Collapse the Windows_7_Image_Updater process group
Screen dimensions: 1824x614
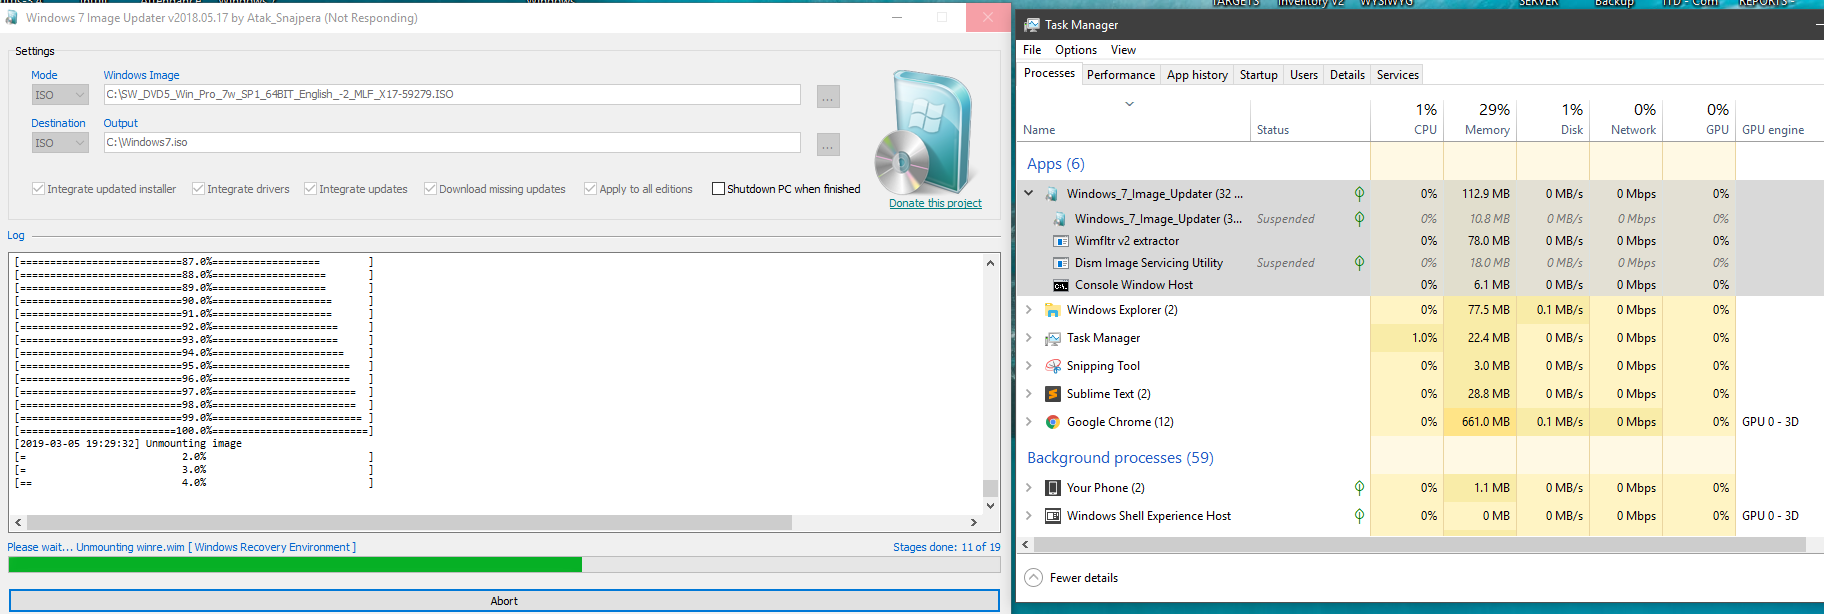(1029, 193)
